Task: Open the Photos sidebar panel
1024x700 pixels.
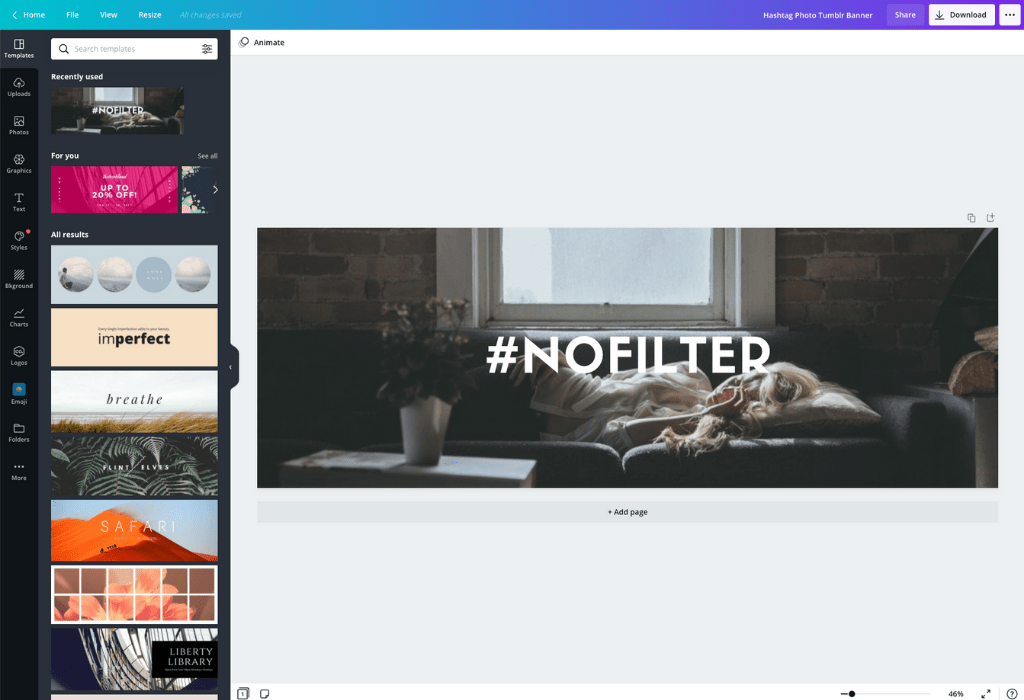Action: pos(19,125)
